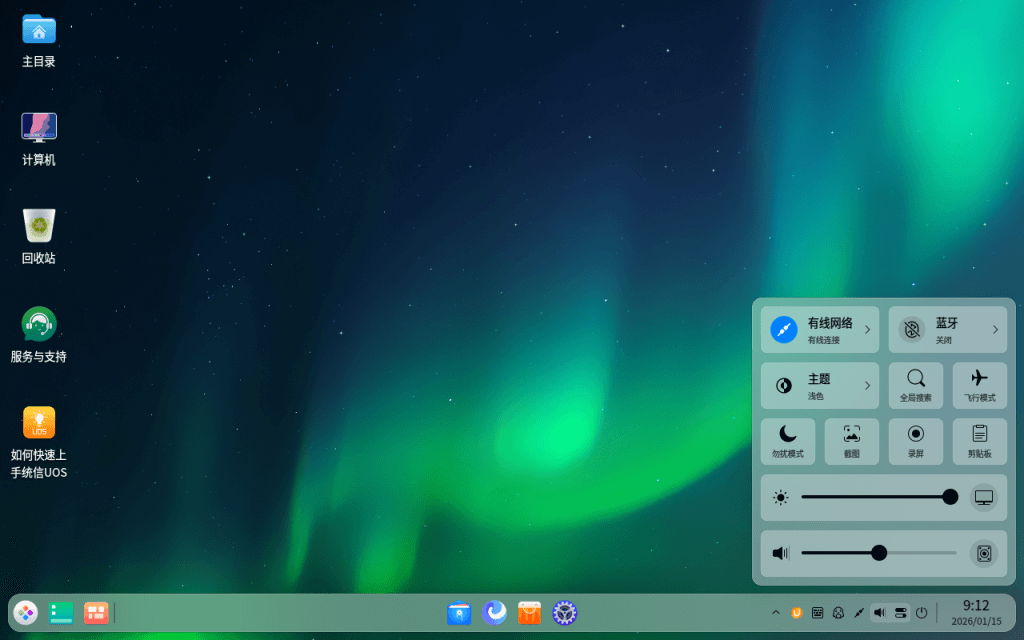Launch the browser from the dock

pos(494,613)
